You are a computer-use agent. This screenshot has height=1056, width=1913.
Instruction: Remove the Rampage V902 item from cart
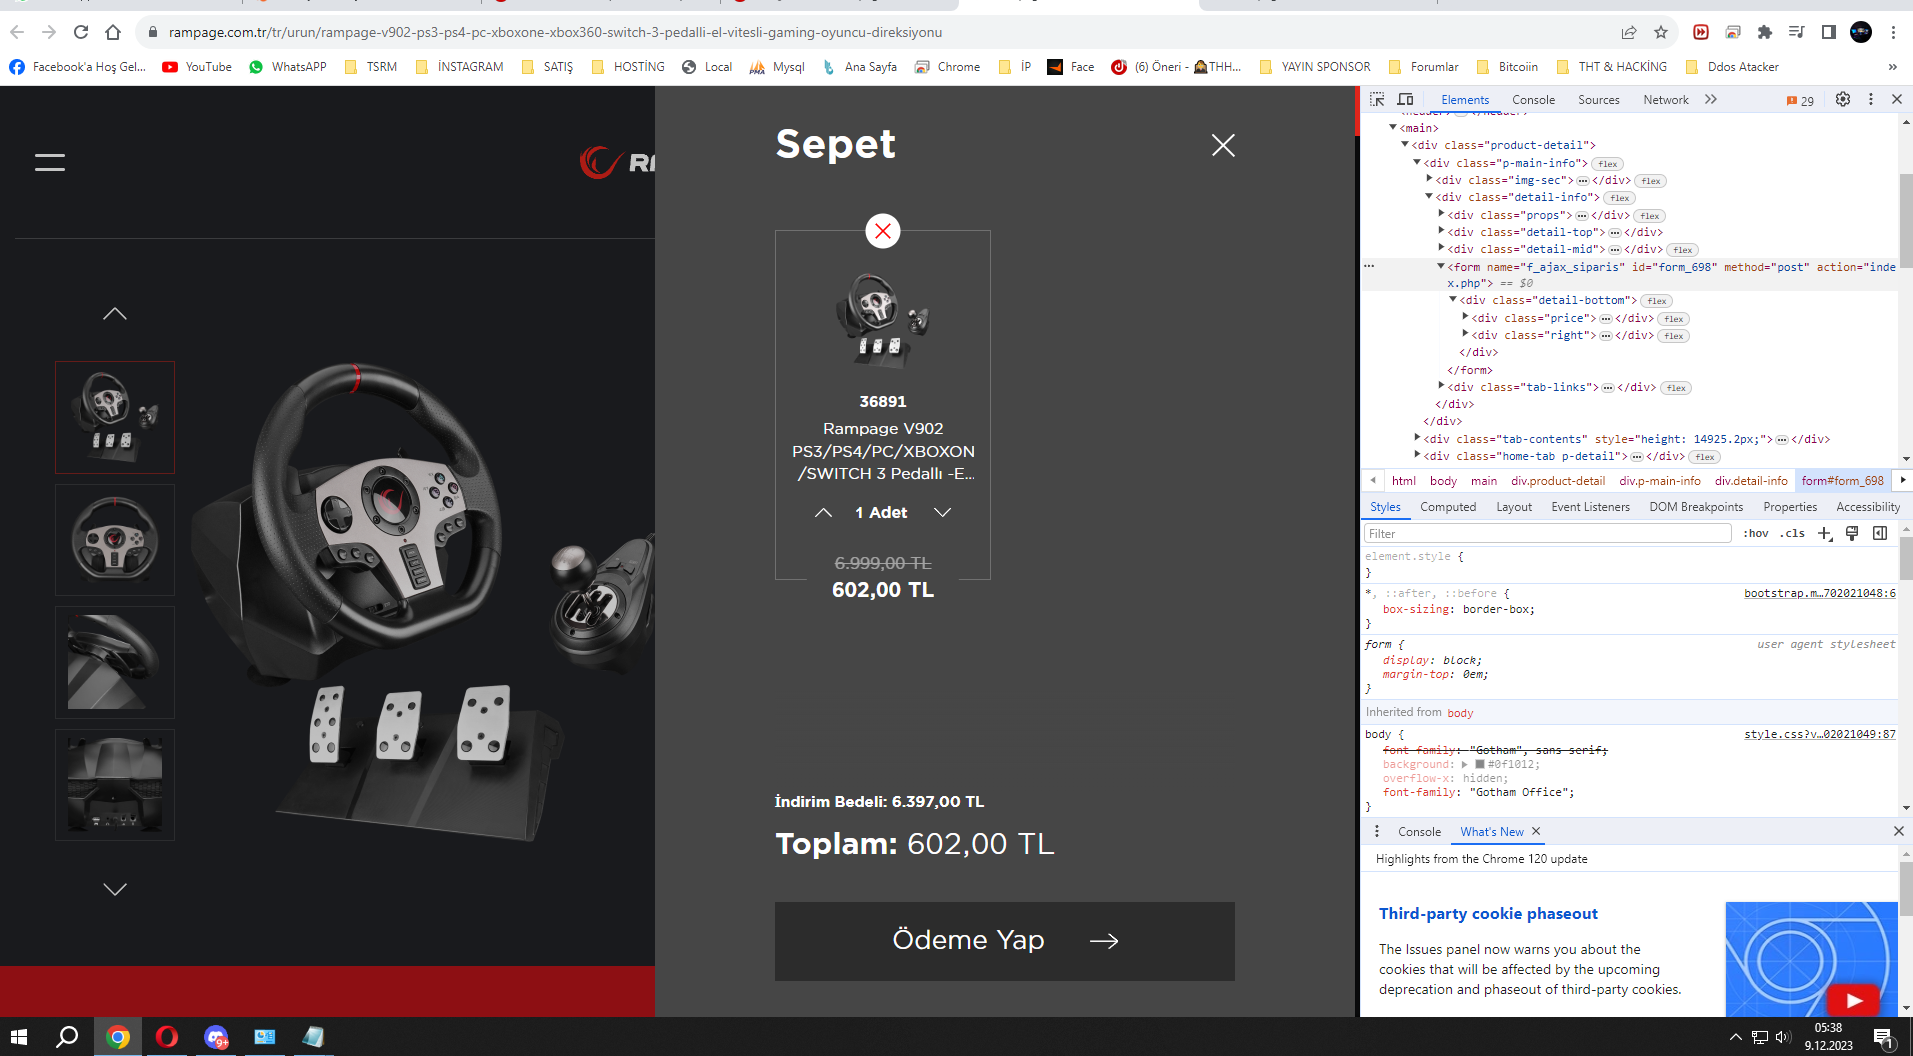tap(883, 231)
